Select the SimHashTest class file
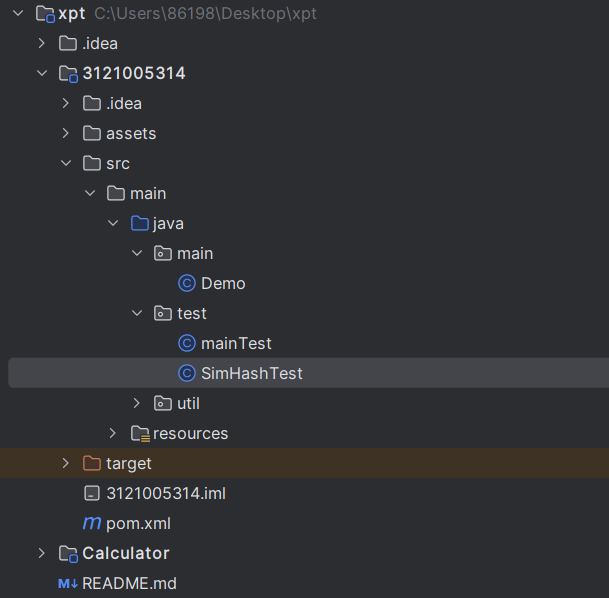 click(x=252, y=373)
